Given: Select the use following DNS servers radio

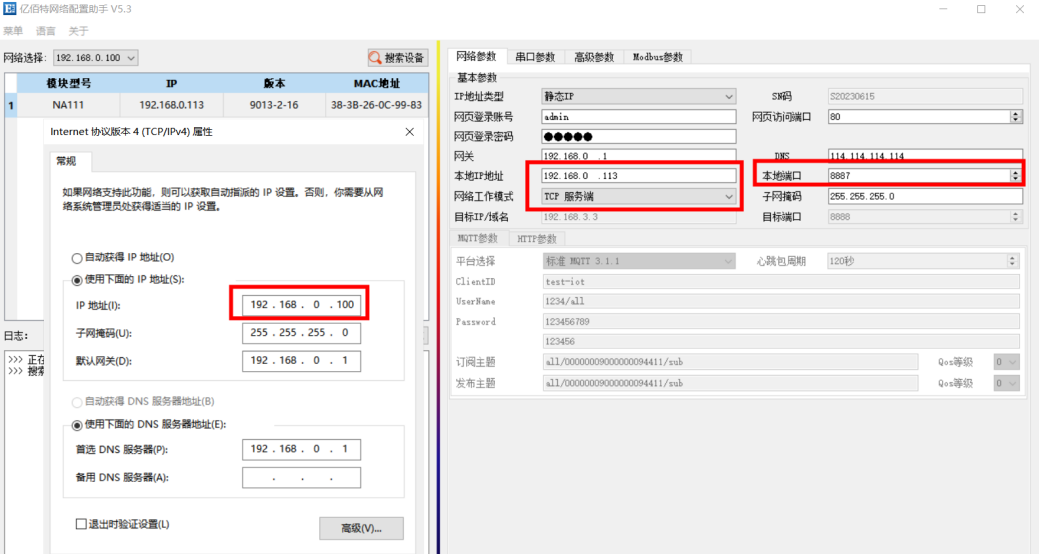Looking at the screenshot, I should click(76, 424).
